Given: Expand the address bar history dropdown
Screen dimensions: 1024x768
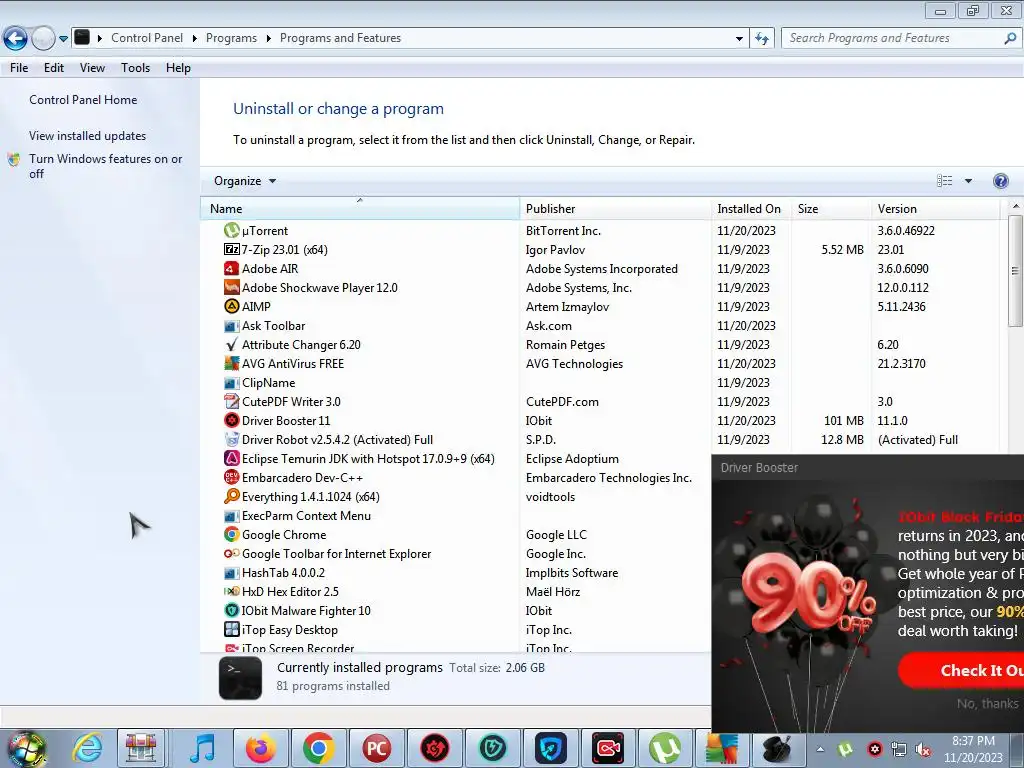Looking at the screenshot, I should (x=739, y=39).
